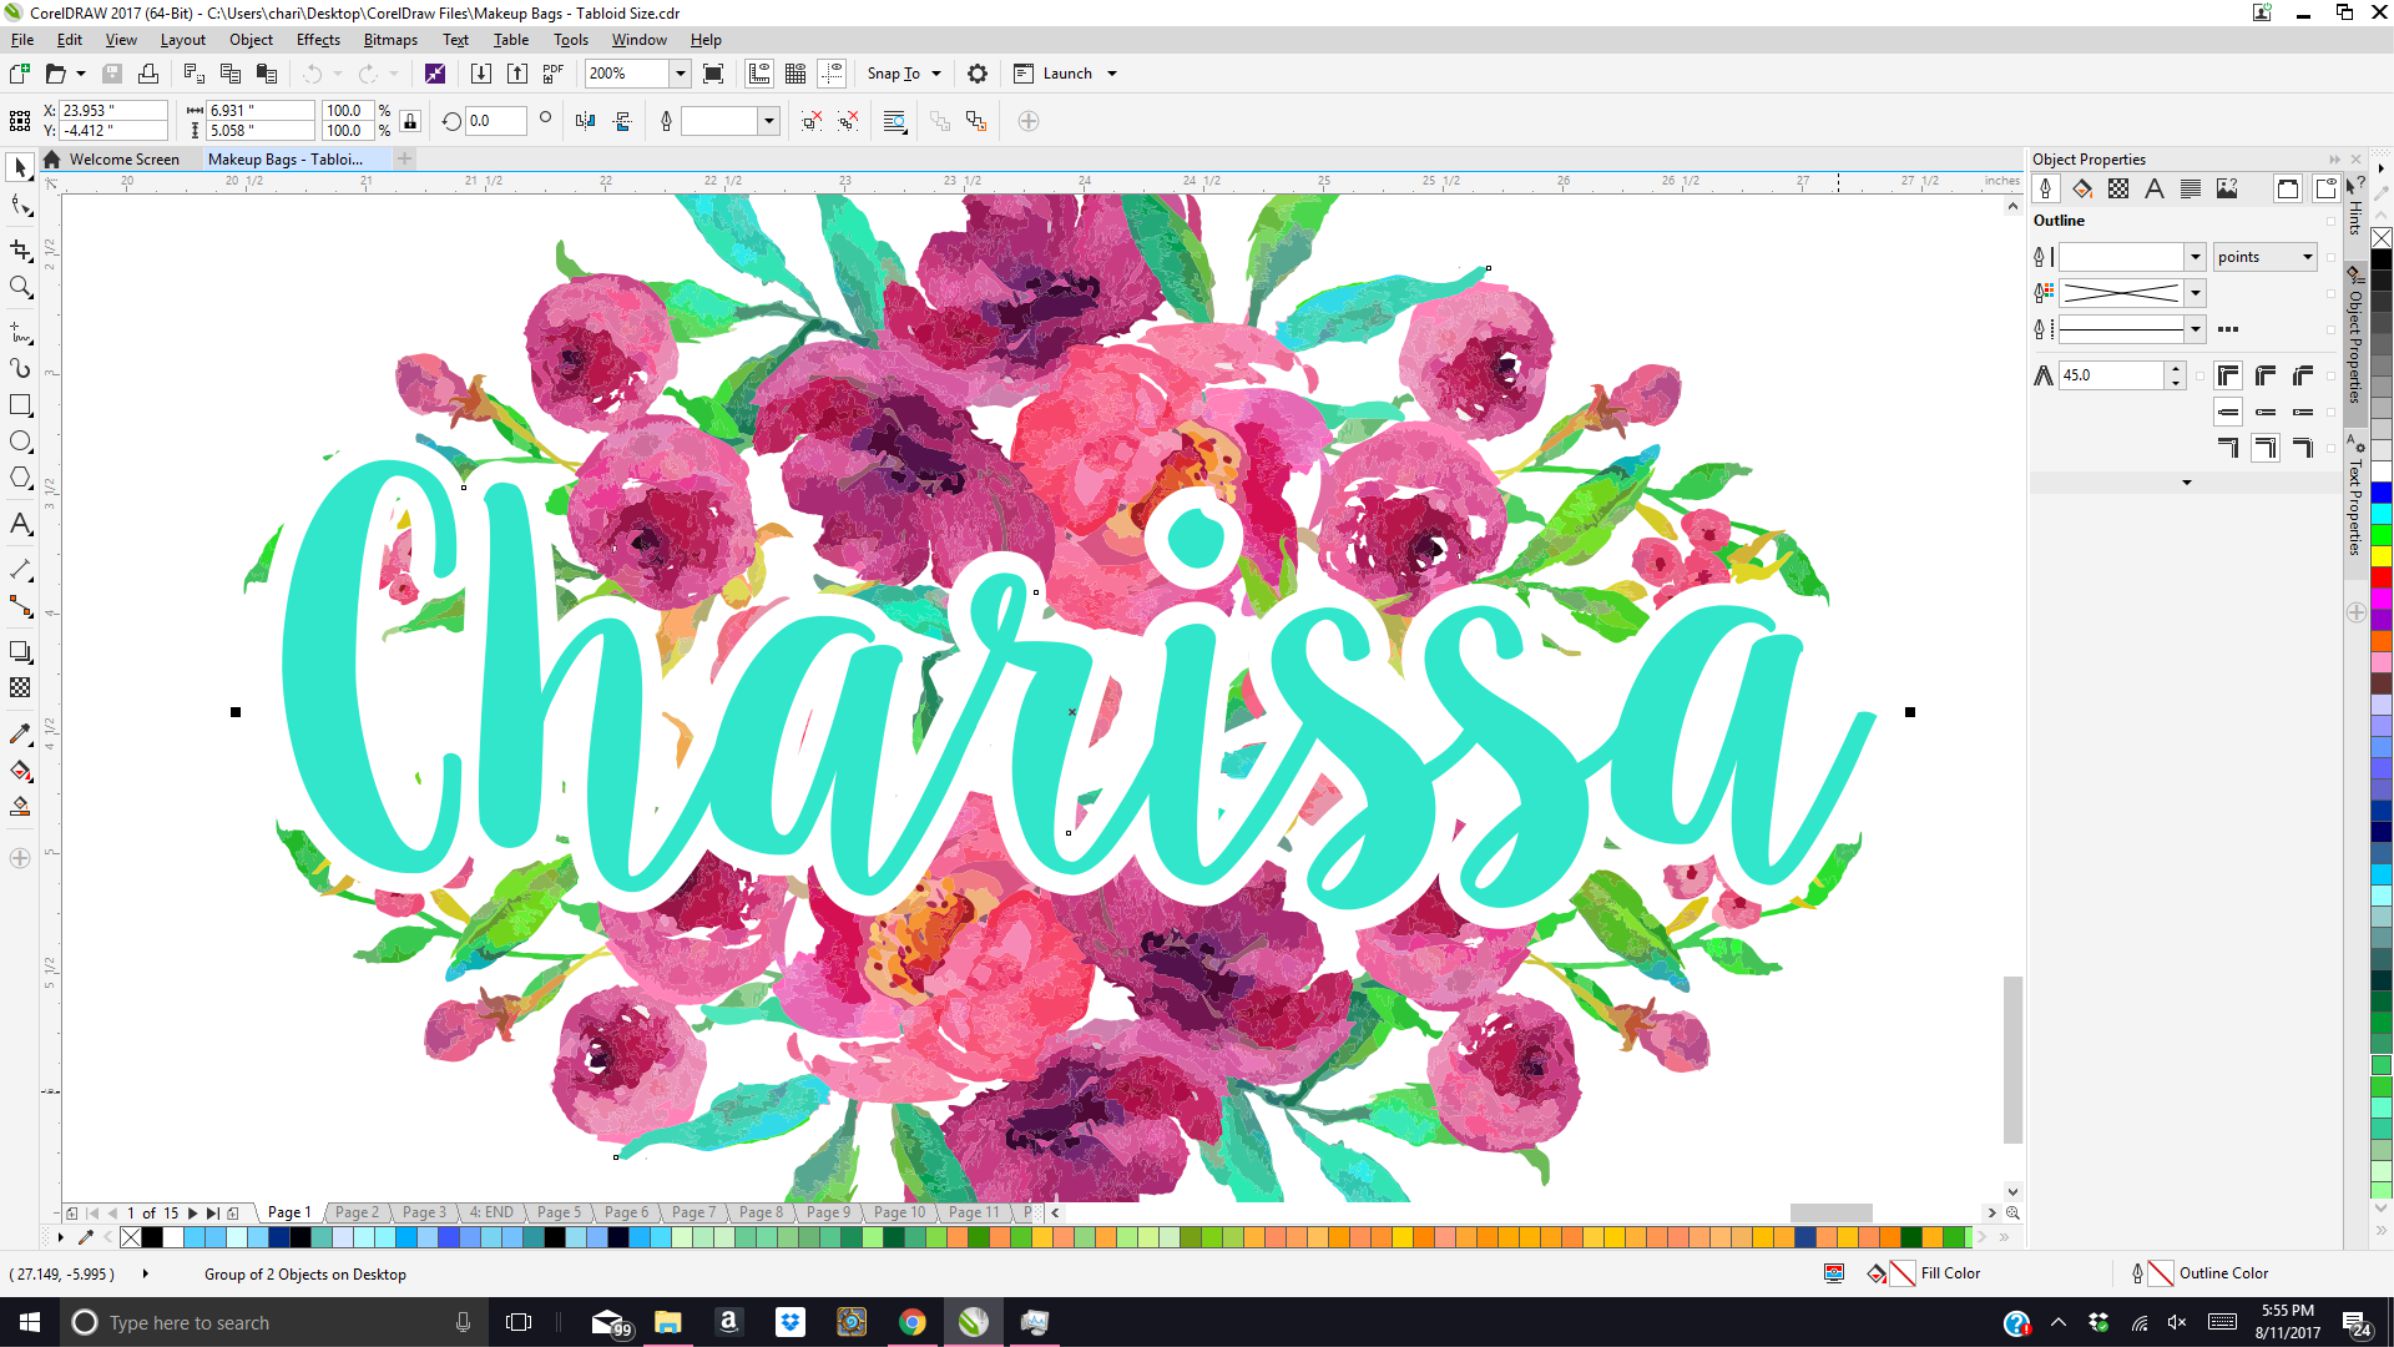Open the outline width dropdown in docker
The height and width of the screenshot is (1347, 2394).
[x=2195, y=257]
